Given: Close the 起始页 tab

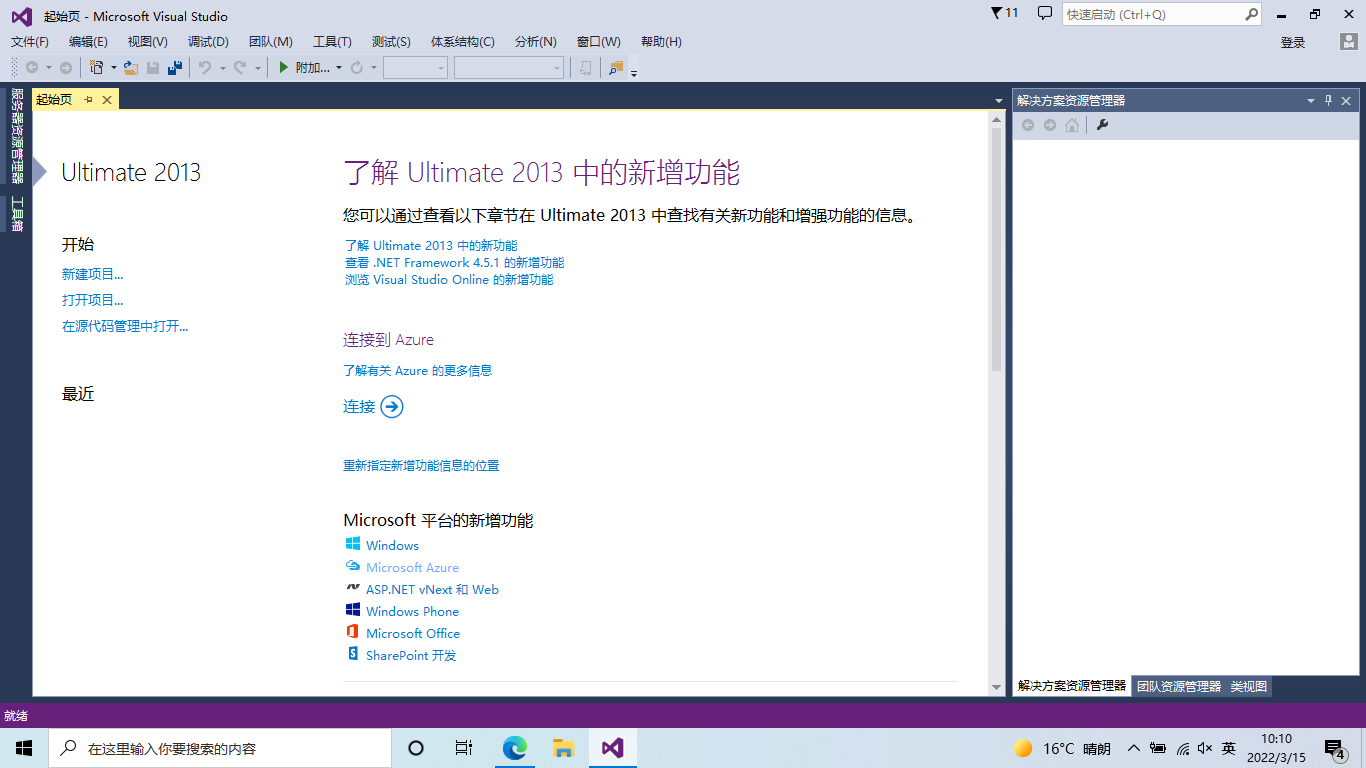Looking at the screenshot, I should pos(107,100).
